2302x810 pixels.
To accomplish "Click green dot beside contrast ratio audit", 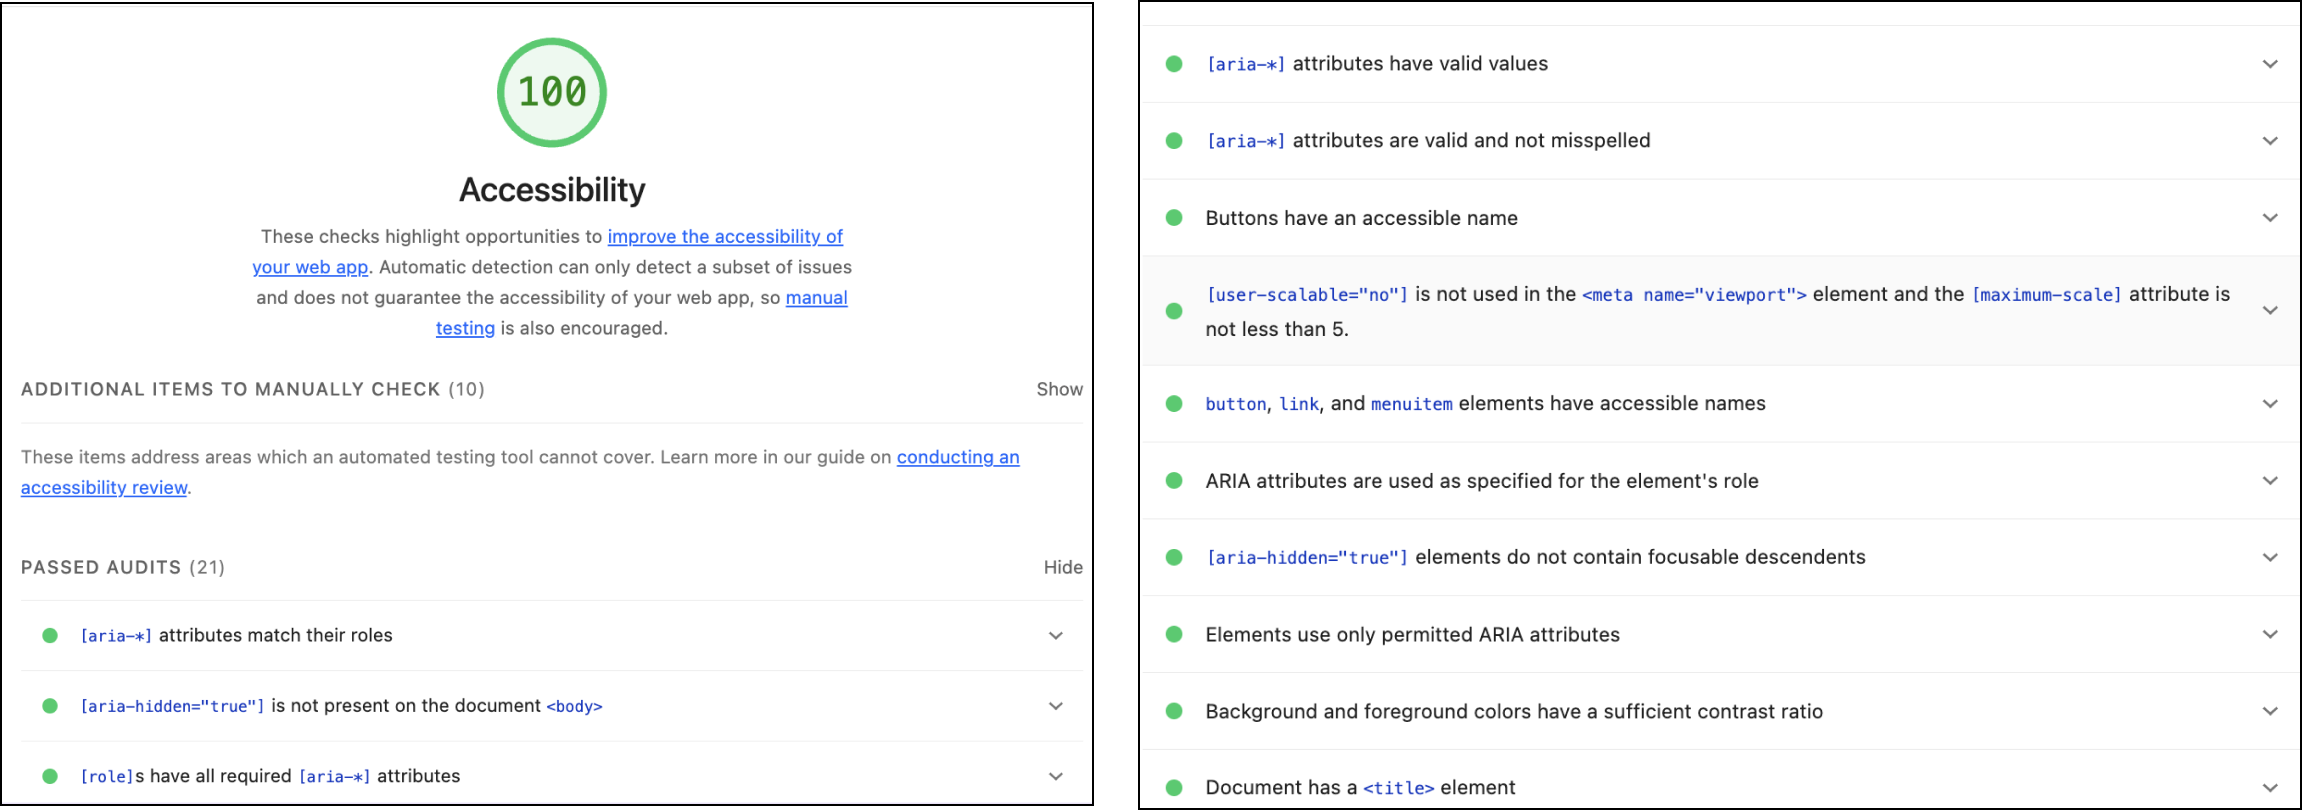I will tap(1174, 711).
